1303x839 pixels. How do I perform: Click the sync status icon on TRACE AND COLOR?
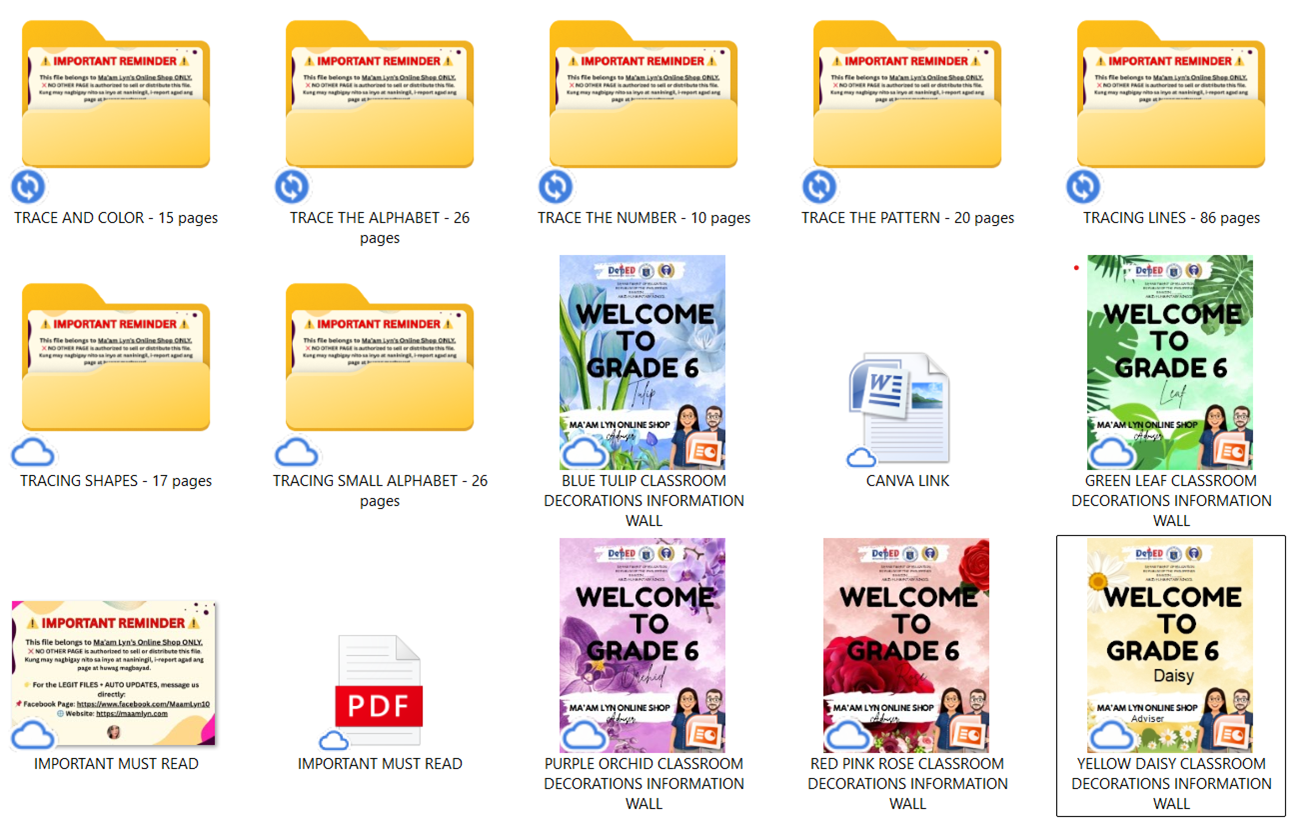tap(28, 187)
